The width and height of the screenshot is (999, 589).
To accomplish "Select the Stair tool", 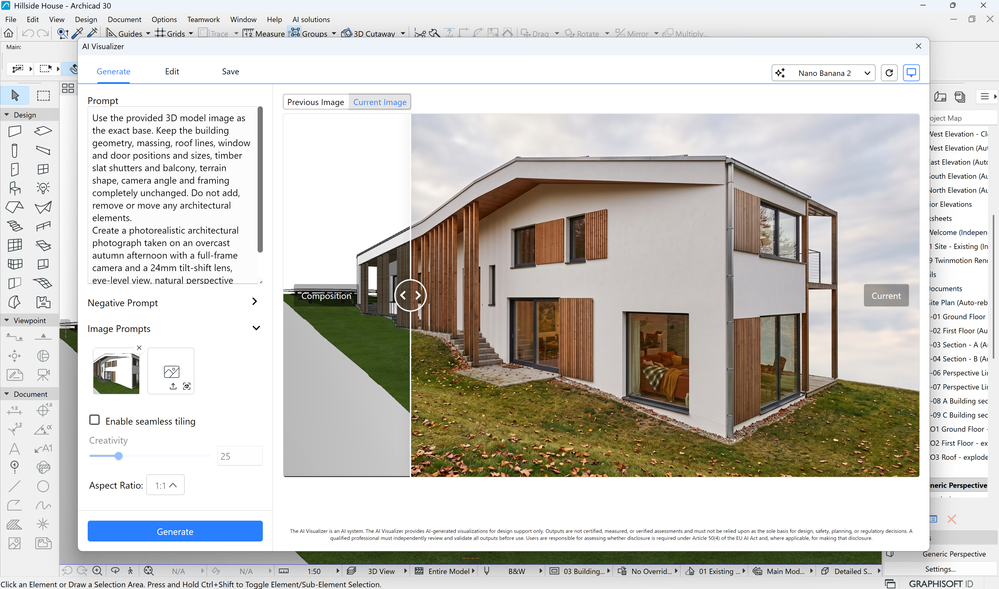I will pos(15,226).
